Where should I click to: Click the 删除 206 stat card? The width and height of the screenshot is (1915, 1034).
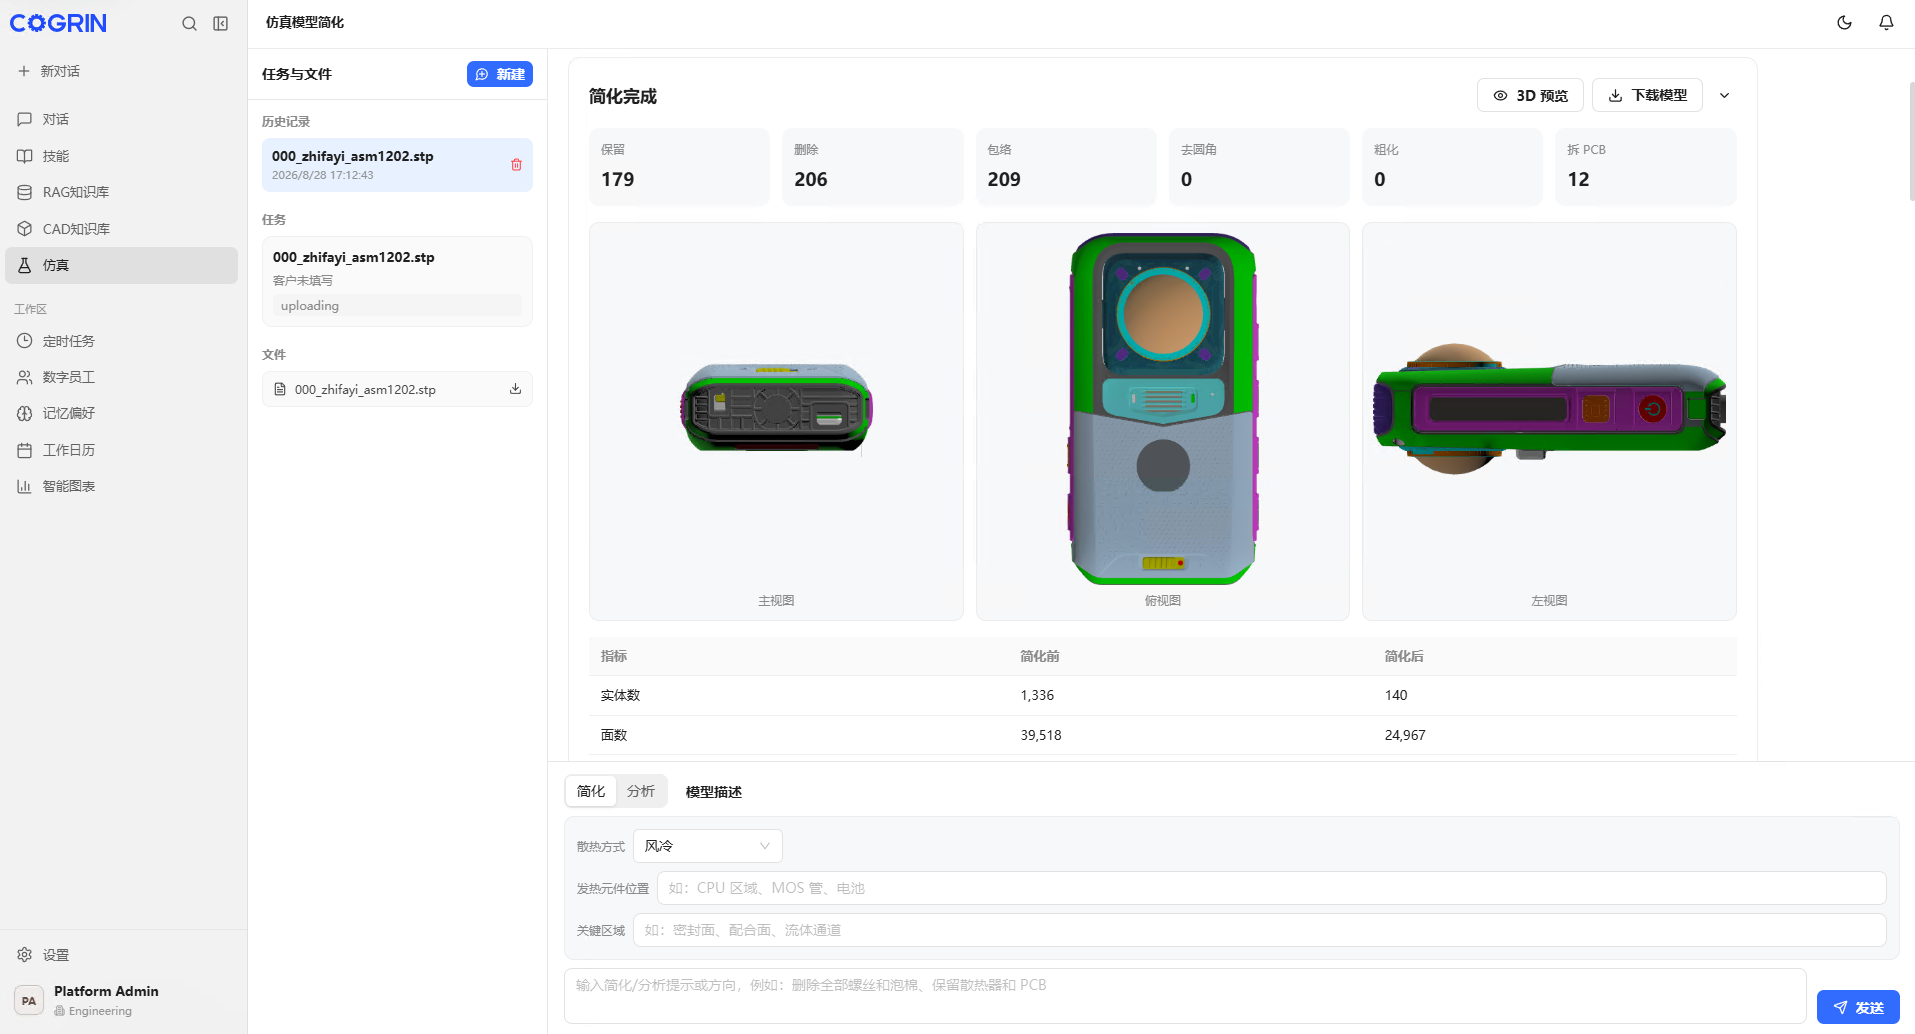tap(872, 166)
